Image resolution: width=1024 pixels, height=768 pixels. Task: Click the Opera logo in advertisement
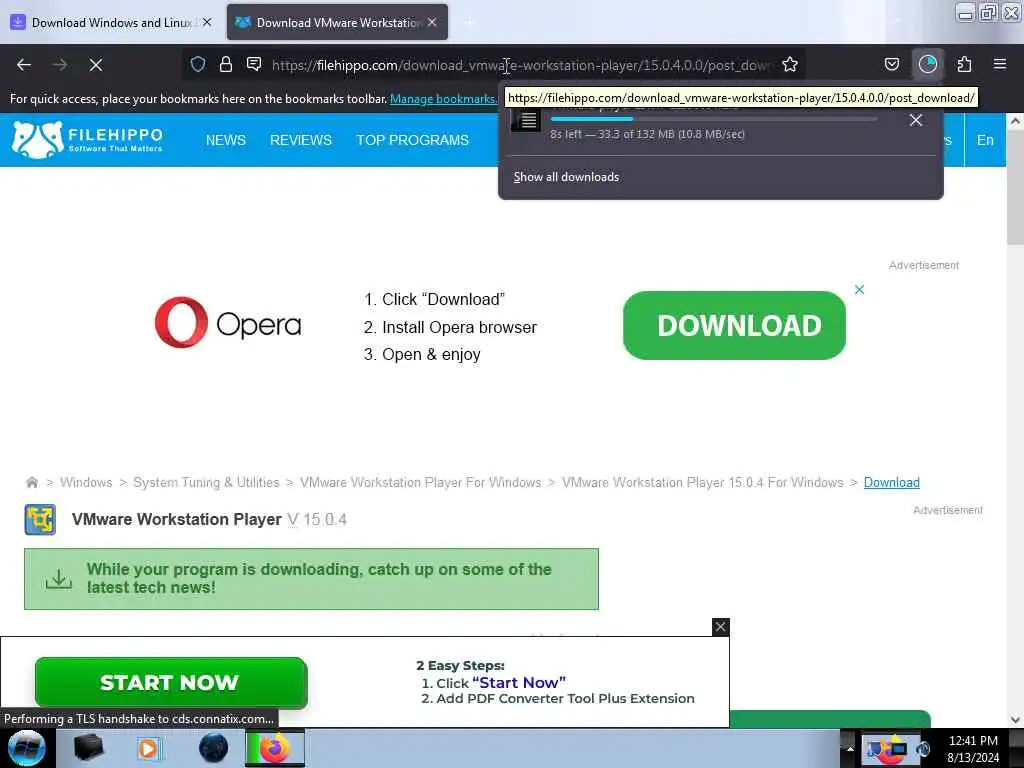228,323
